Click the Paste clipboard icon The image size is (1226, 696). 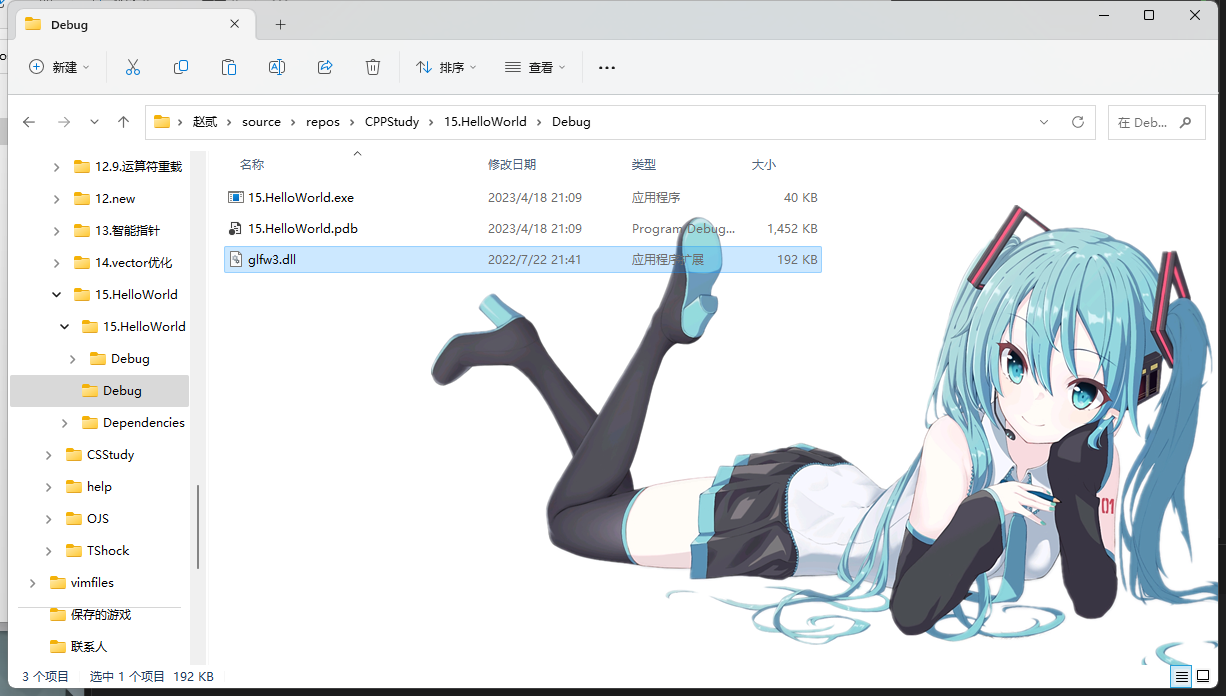[x=229, y=67]
